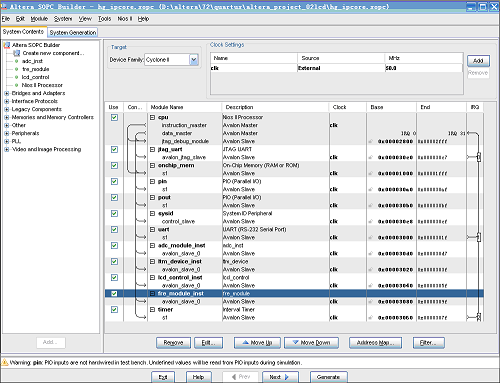Click the IRQ connector on uart s1 row
Viewport: 500px width, 383px height.
point(479,237)
